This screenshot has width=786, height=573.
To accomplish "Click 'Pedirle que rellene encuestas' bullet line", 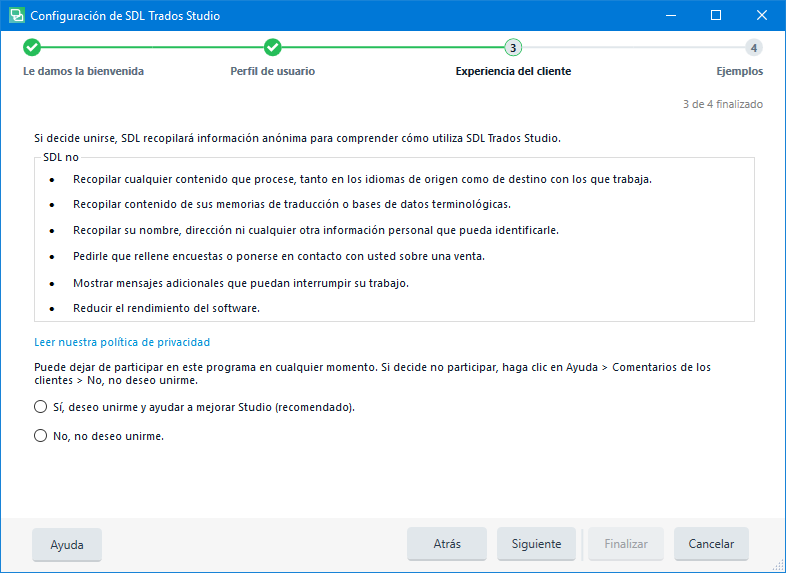I will coord(279,257).
